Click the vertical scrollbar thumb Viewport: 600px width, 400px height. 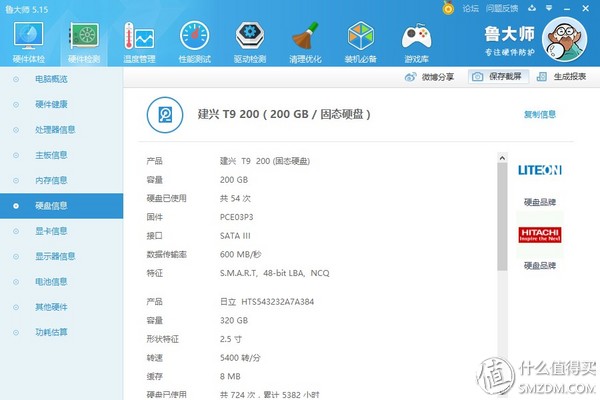coord(502,217)
